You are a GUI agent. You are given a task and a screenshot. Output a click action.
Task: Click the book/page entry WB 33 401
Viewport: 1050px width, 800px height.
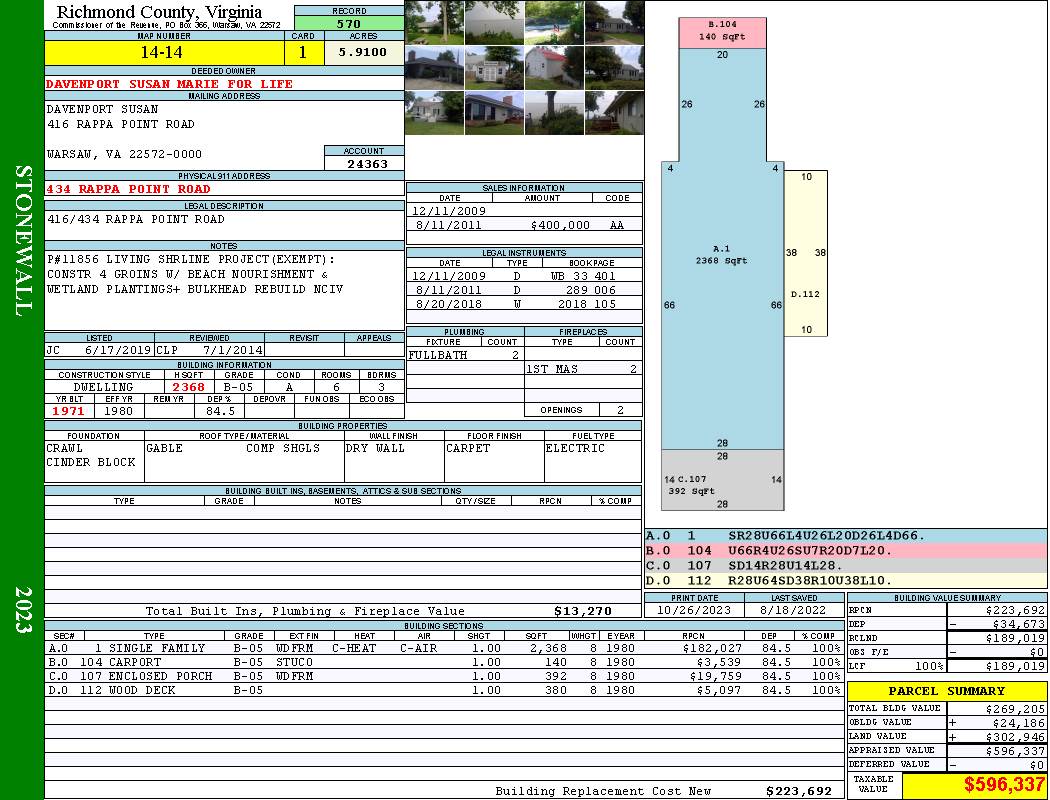click(583, 276)
